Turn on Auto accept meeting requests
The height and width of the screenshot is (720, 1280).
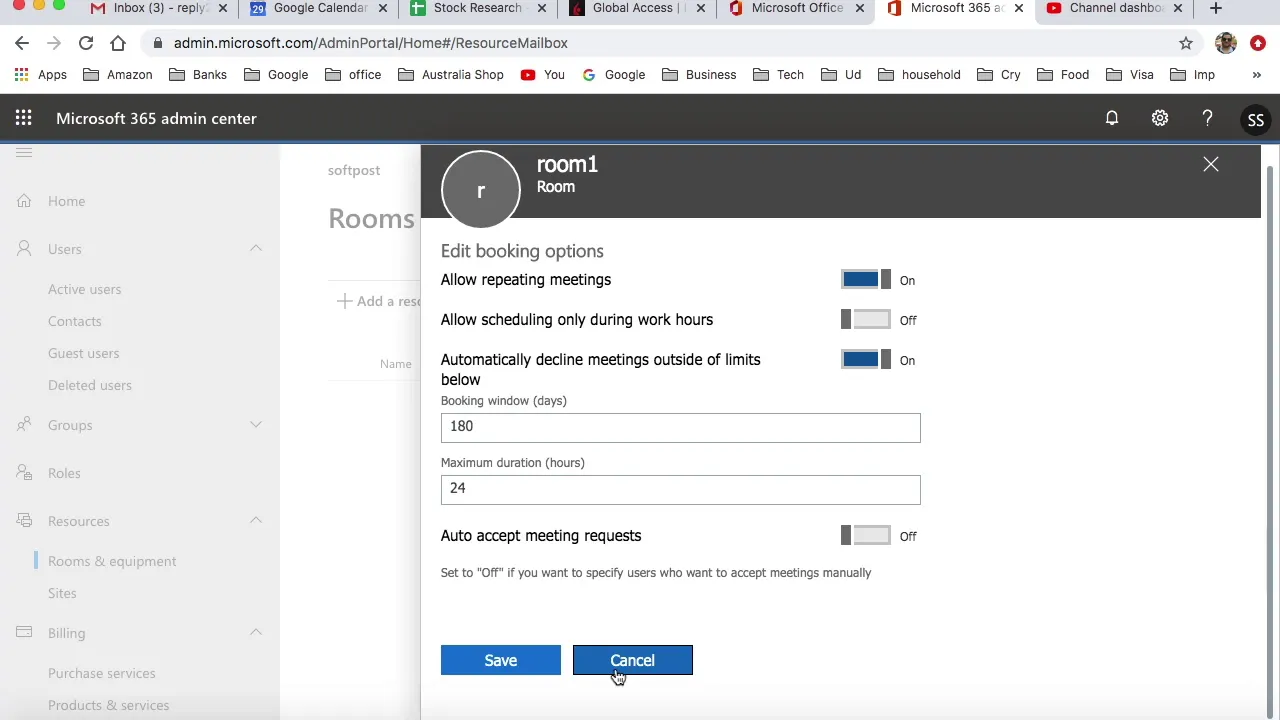(x=865, y=536)
